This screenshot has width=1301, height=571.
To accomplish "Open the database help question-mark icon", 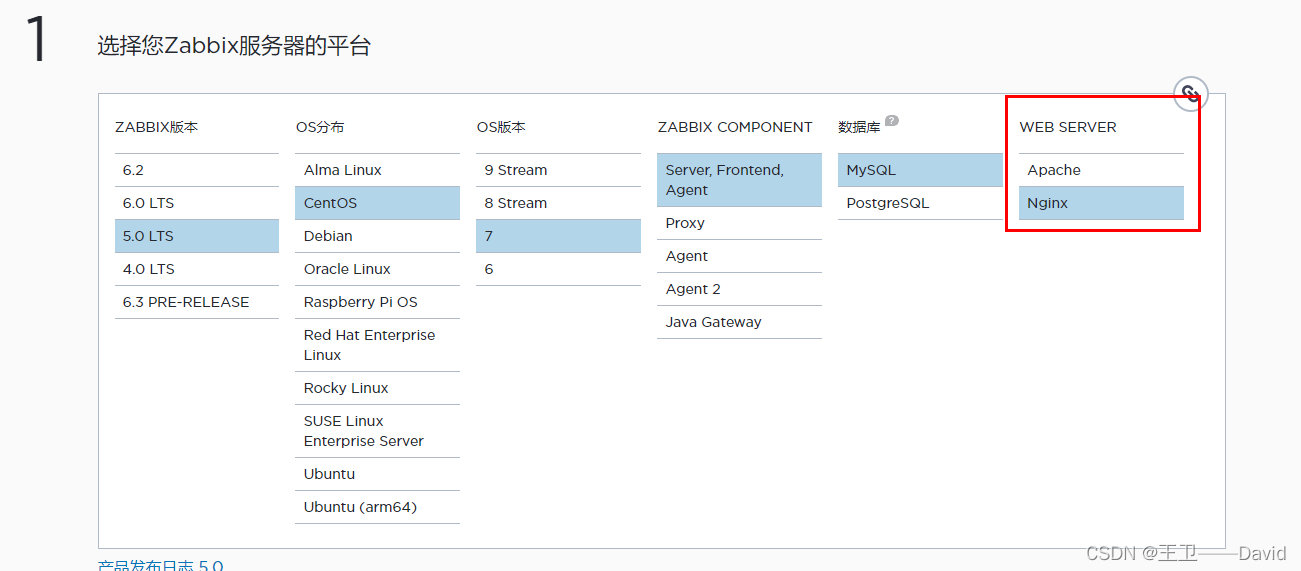I will 892,121.
